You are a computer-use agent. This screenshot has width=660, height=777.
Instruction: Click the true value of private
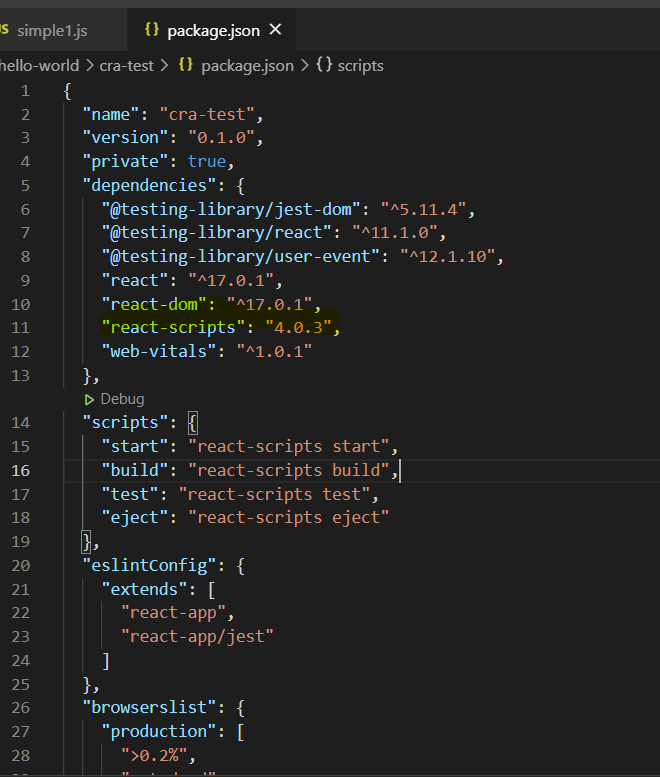coord(207,162)
